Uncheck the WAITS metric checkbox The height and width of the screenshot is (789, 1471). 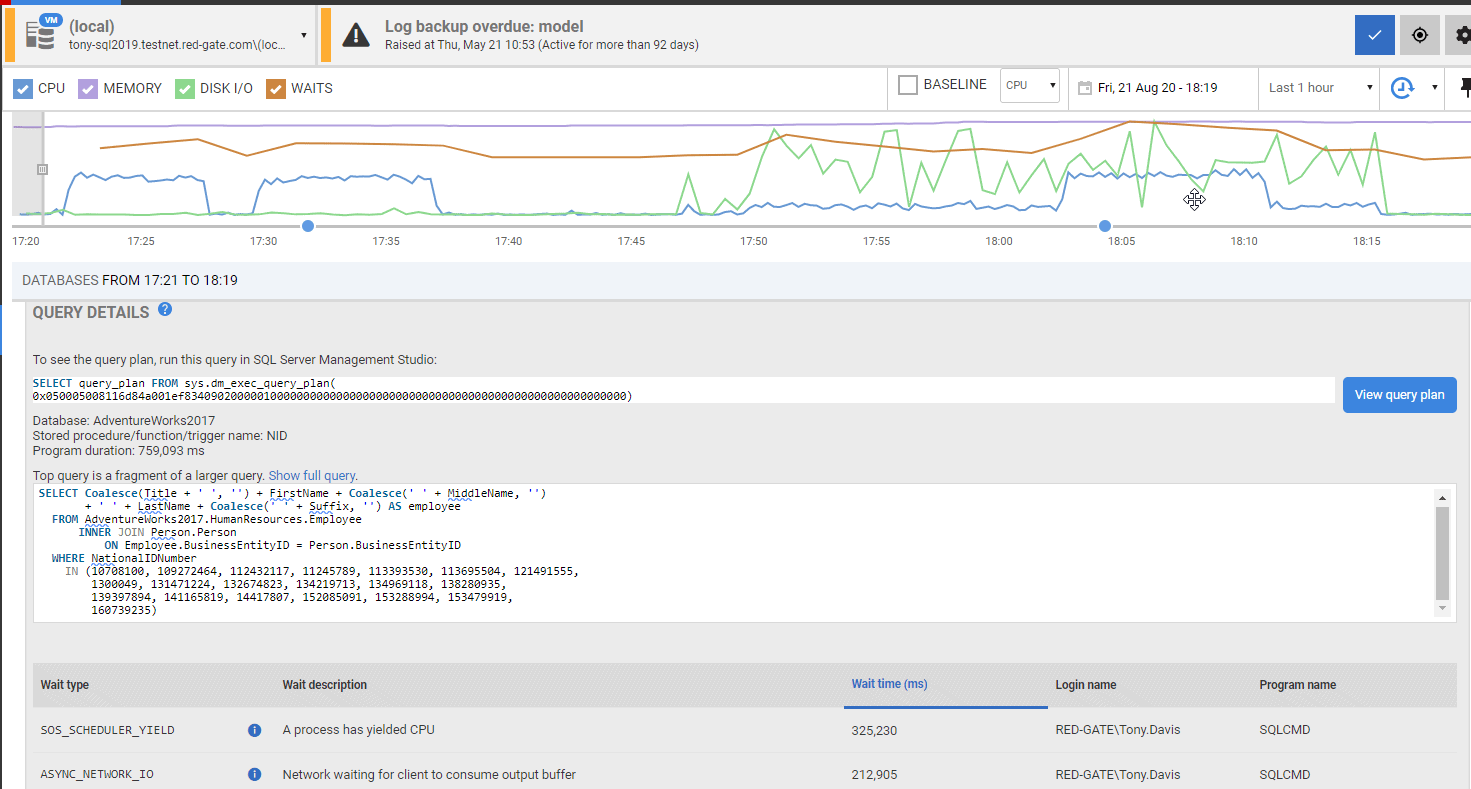click(276, 88)
